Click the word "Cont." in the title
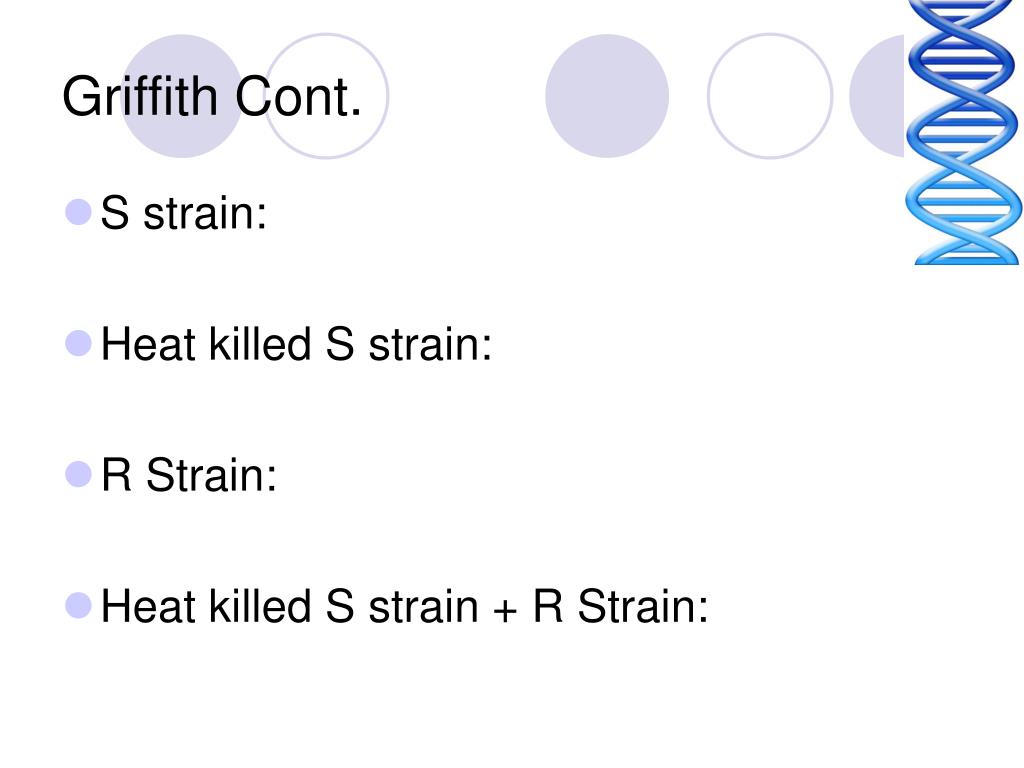This screenshot has width=1024, height=768. pyautogui.click(x=298, y=97)
